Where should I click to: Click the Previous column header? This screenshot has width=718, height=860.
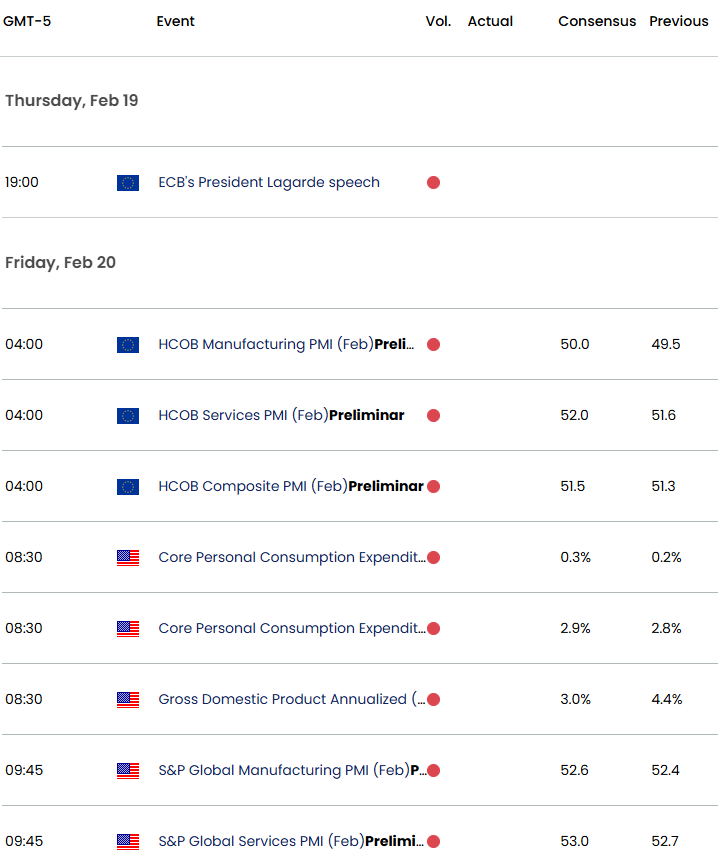(x=679, y=21)
